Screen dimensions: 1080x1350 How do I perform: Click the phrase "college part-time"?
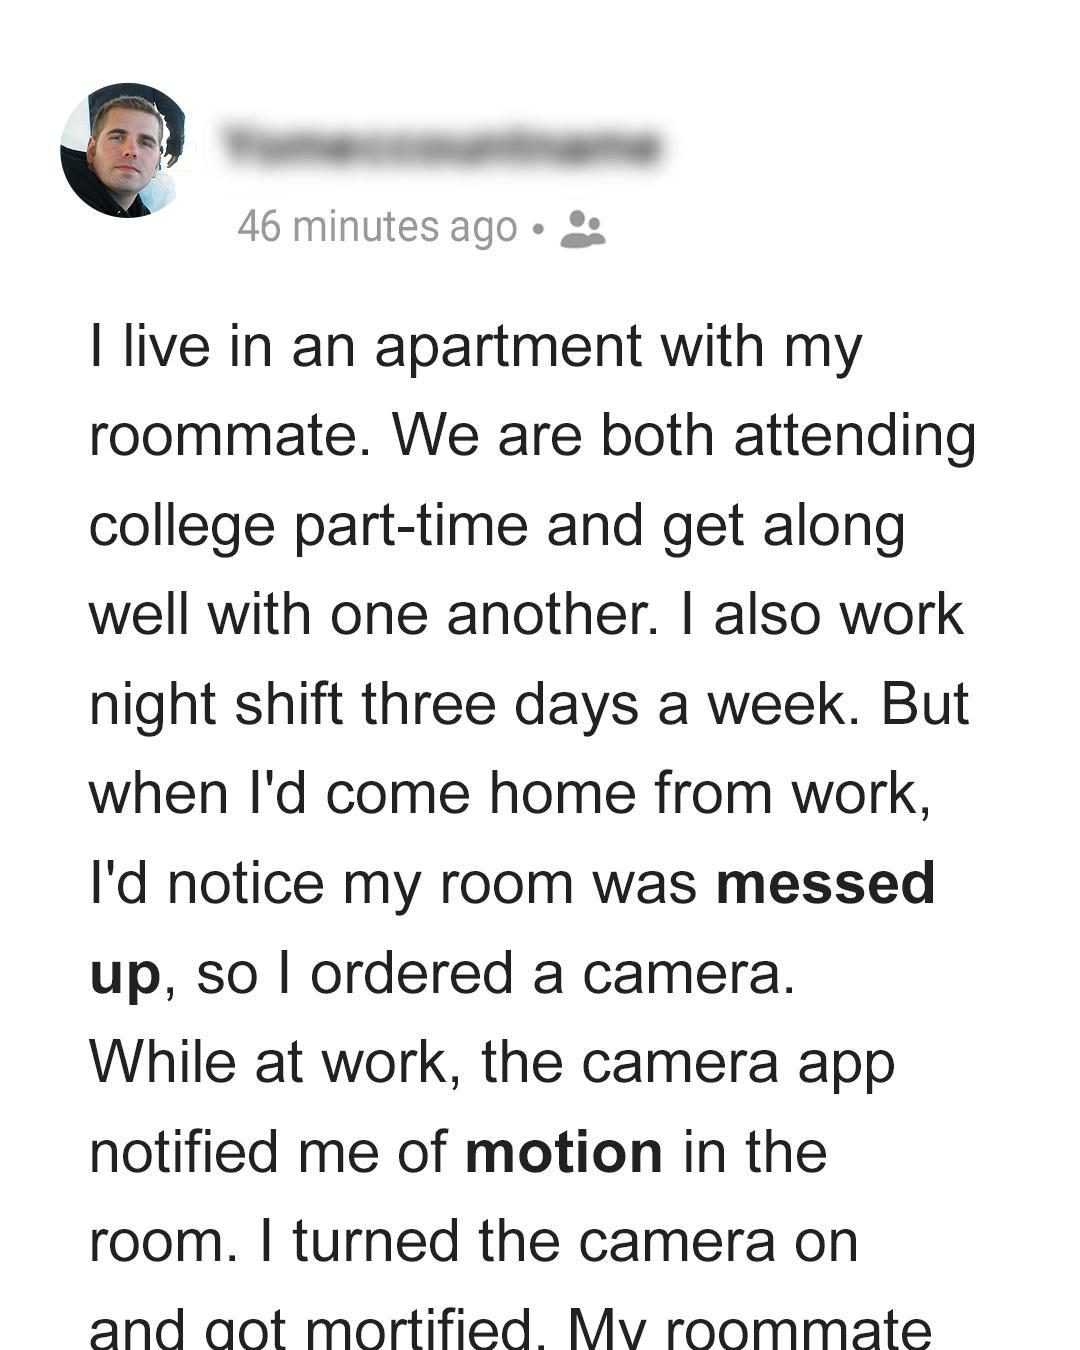(x=308, y=526)
